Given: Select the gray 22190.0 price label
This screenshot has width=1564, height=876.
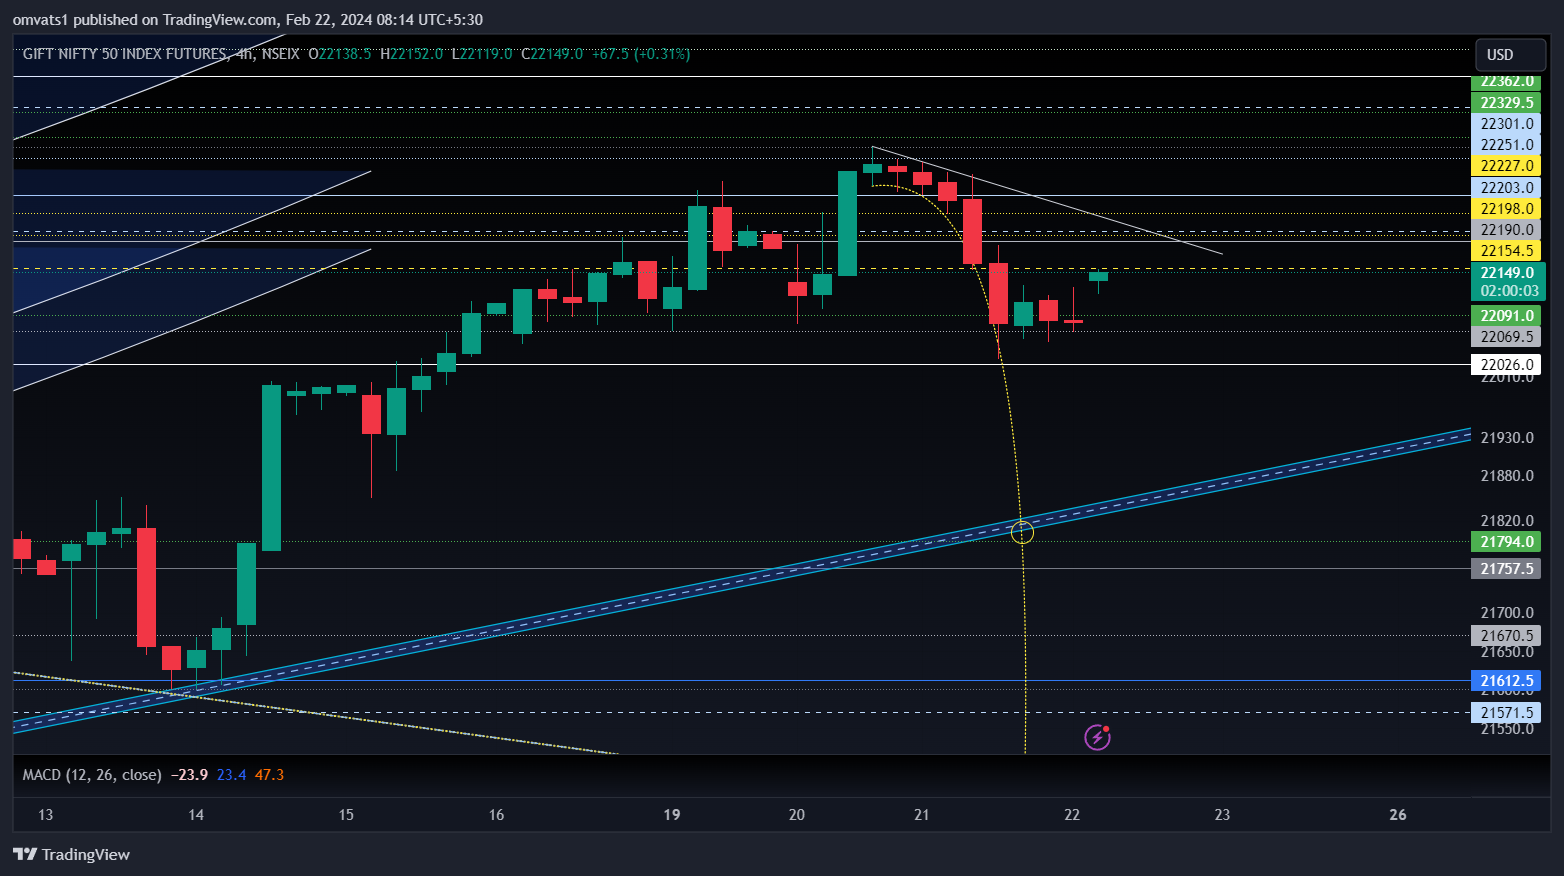Looking at the screenshot, I should pos(1506,230).
